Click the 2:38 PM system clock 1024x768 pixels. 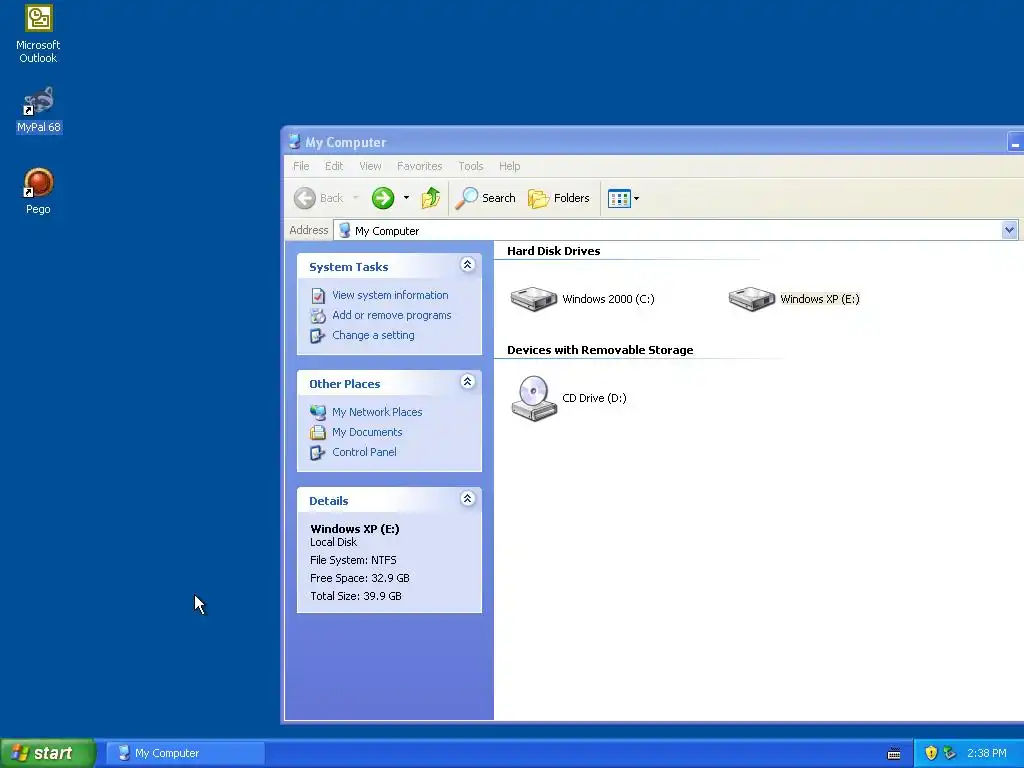(987, 753)
